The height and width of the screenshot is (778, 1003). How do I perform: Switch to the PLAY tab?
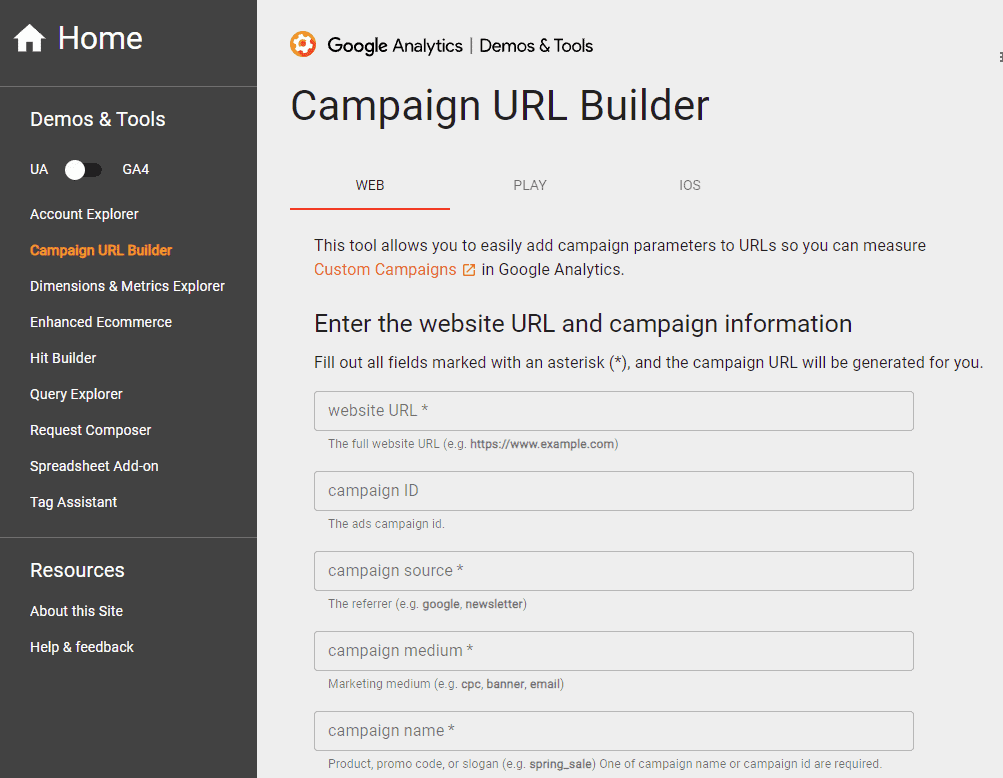[x=530, y=186]
